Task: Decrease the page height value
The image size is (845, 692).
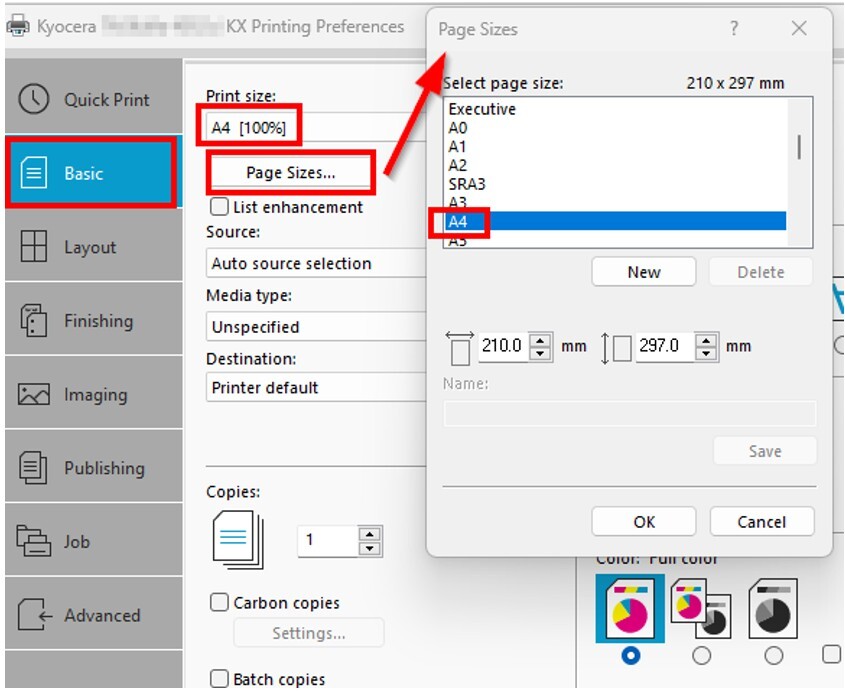Action: point(706,353)
